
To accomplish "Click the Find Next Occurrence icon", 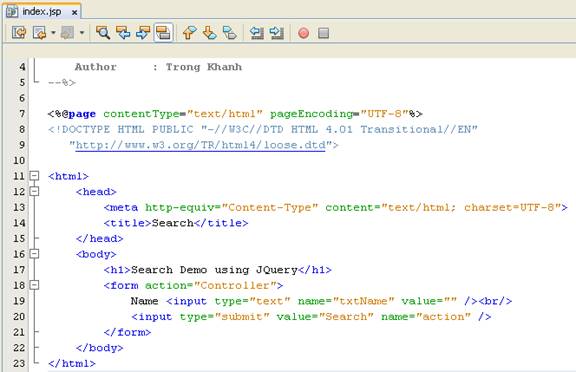I will pyautogui.click(x=143, y=33).
